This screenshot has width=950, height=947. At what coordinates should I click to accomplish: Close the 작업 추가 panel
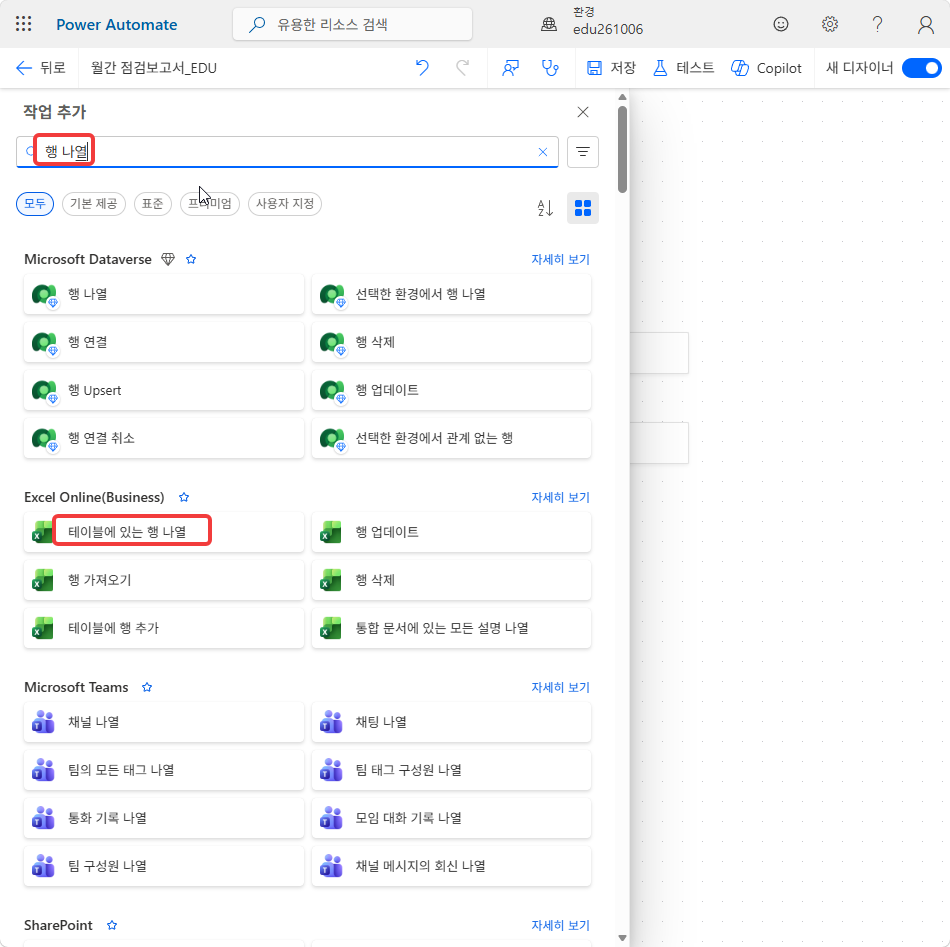tap(583, 112)
